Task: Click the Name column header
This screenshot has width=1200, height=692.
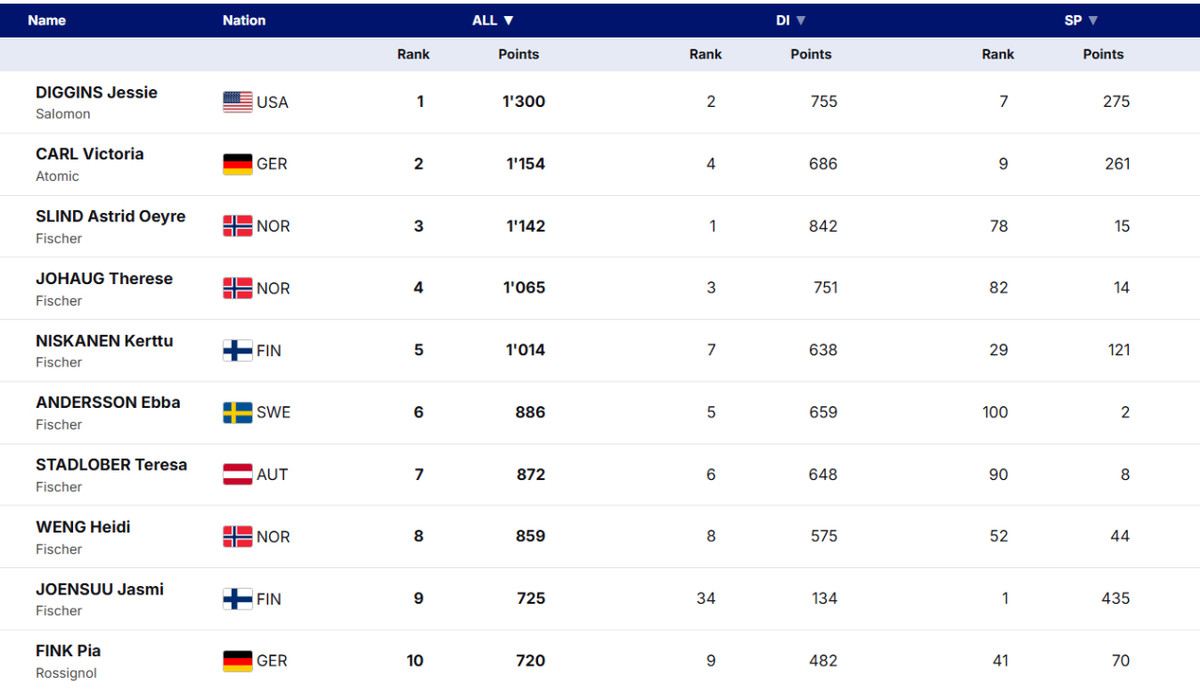Action: click(47, 20)
